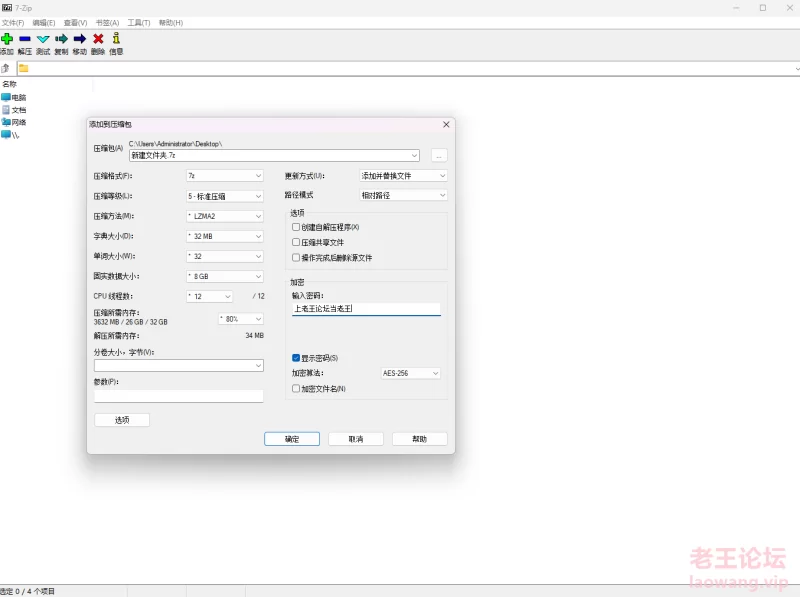Open the Tools (工具) menu

click(139, 23)
